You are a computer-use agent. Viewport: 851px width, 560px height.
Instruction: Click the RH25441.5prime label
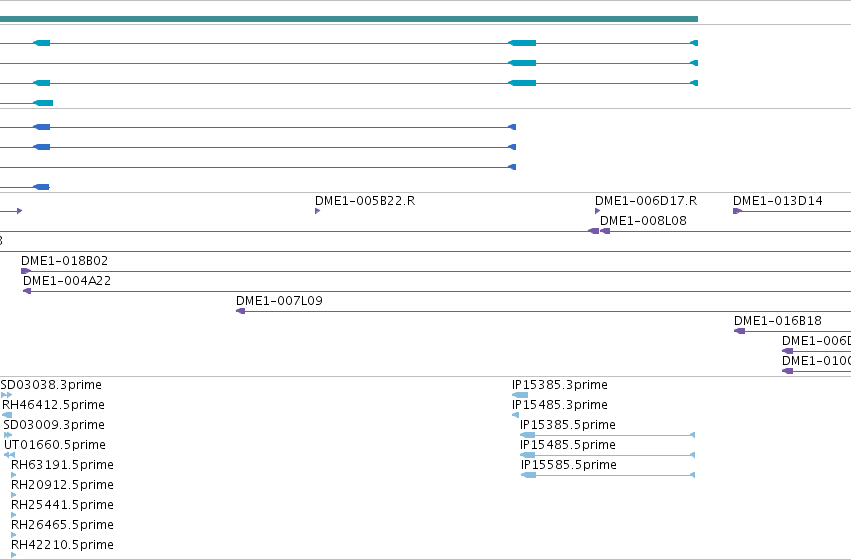[x=62, y=505]
